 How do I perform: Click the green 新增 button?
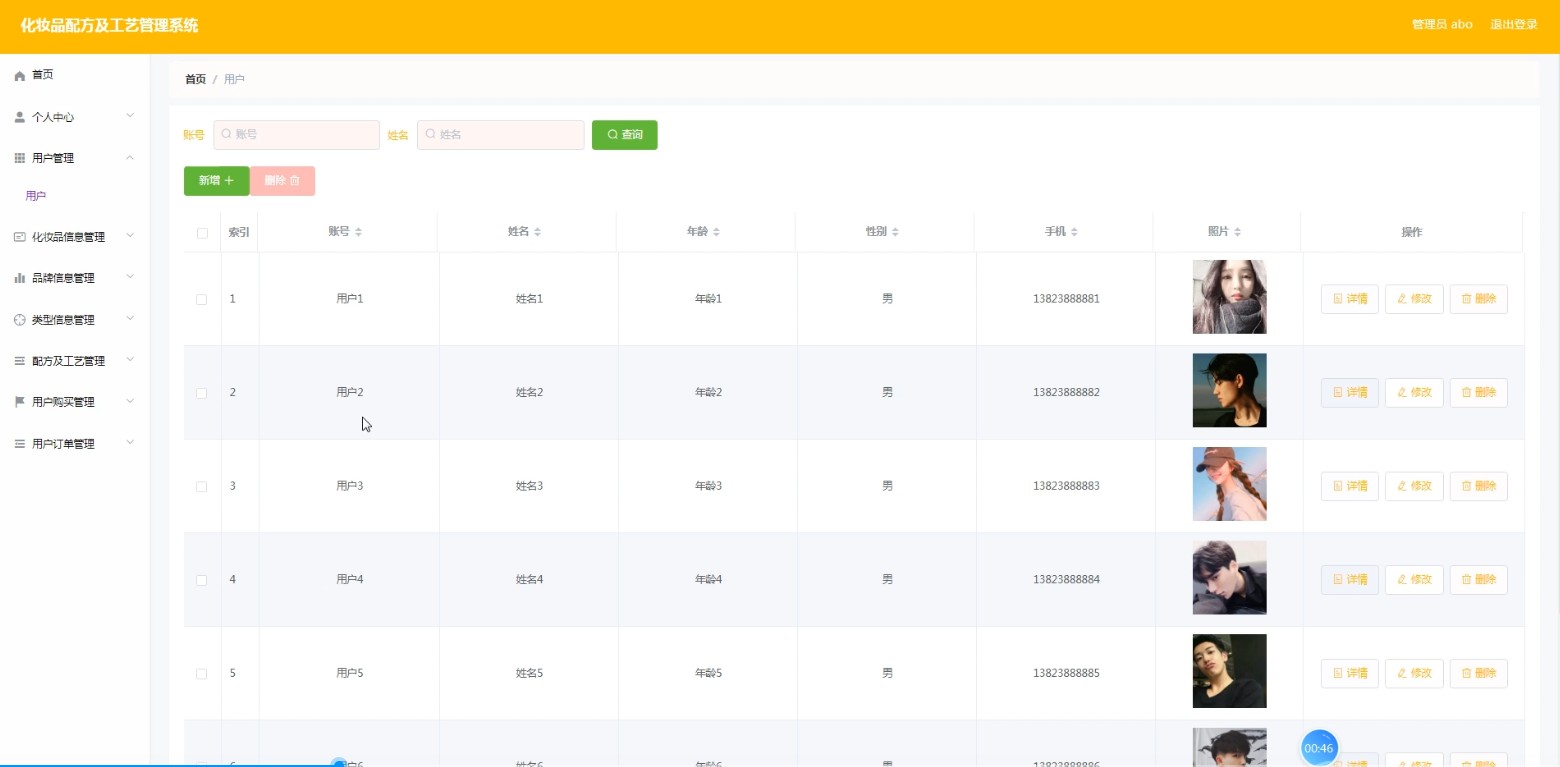coord(216,181)
